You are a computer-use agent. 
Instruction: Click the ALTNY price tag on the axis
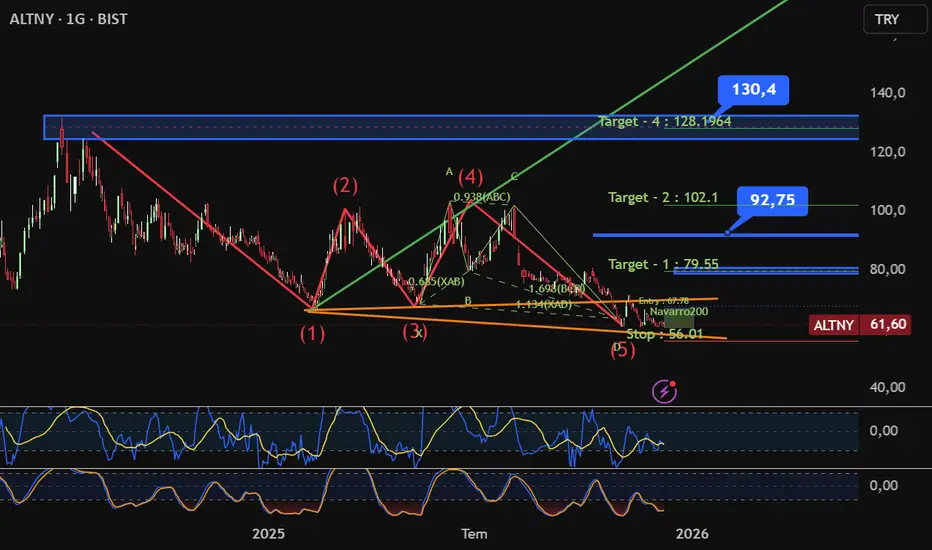click(833, 325)
